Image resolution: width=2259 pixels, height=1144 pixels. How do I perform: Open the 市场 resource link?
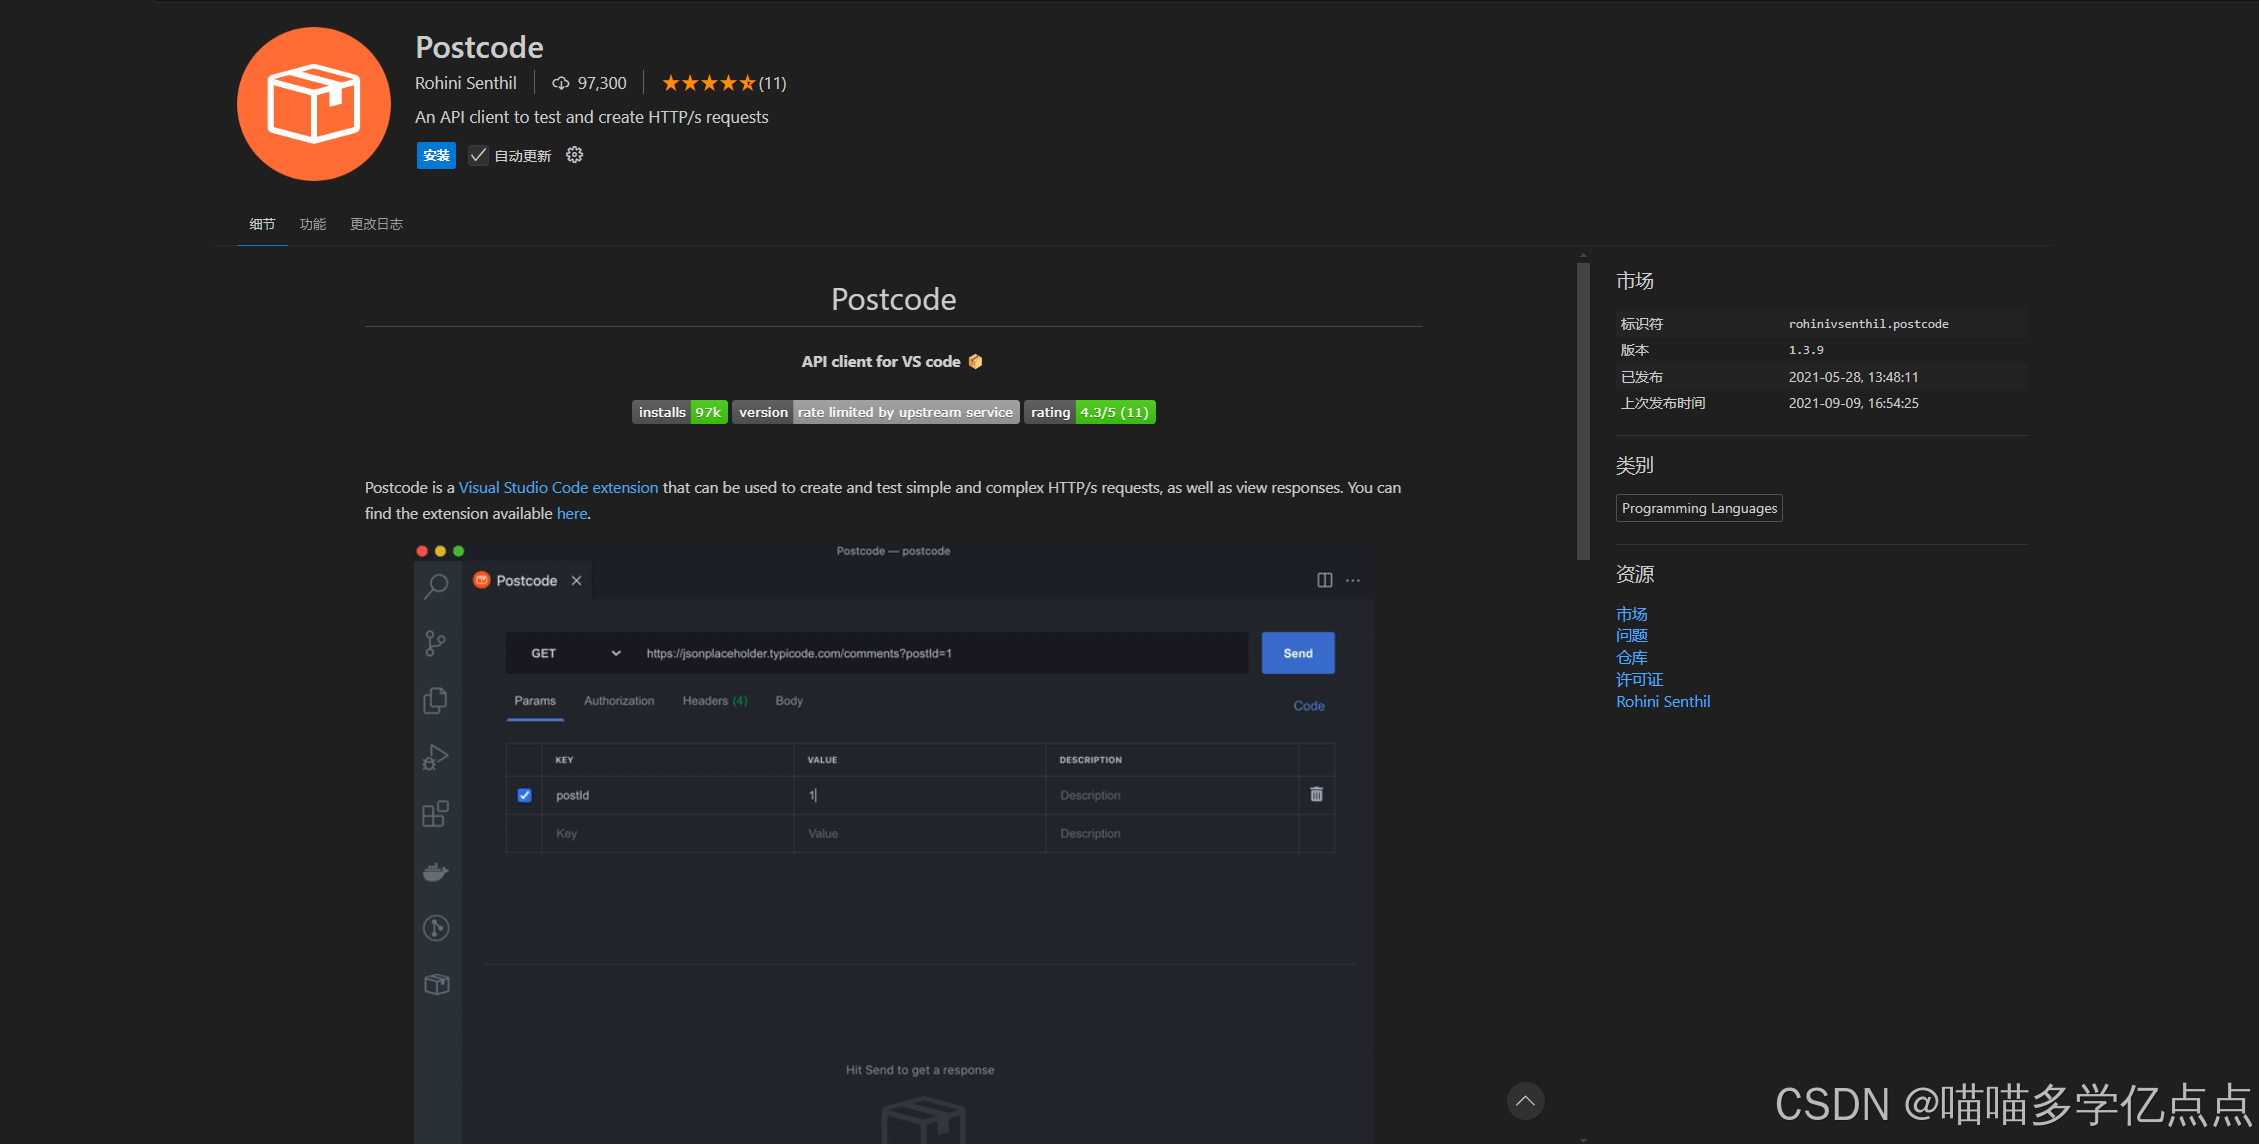pos(1632,614)
